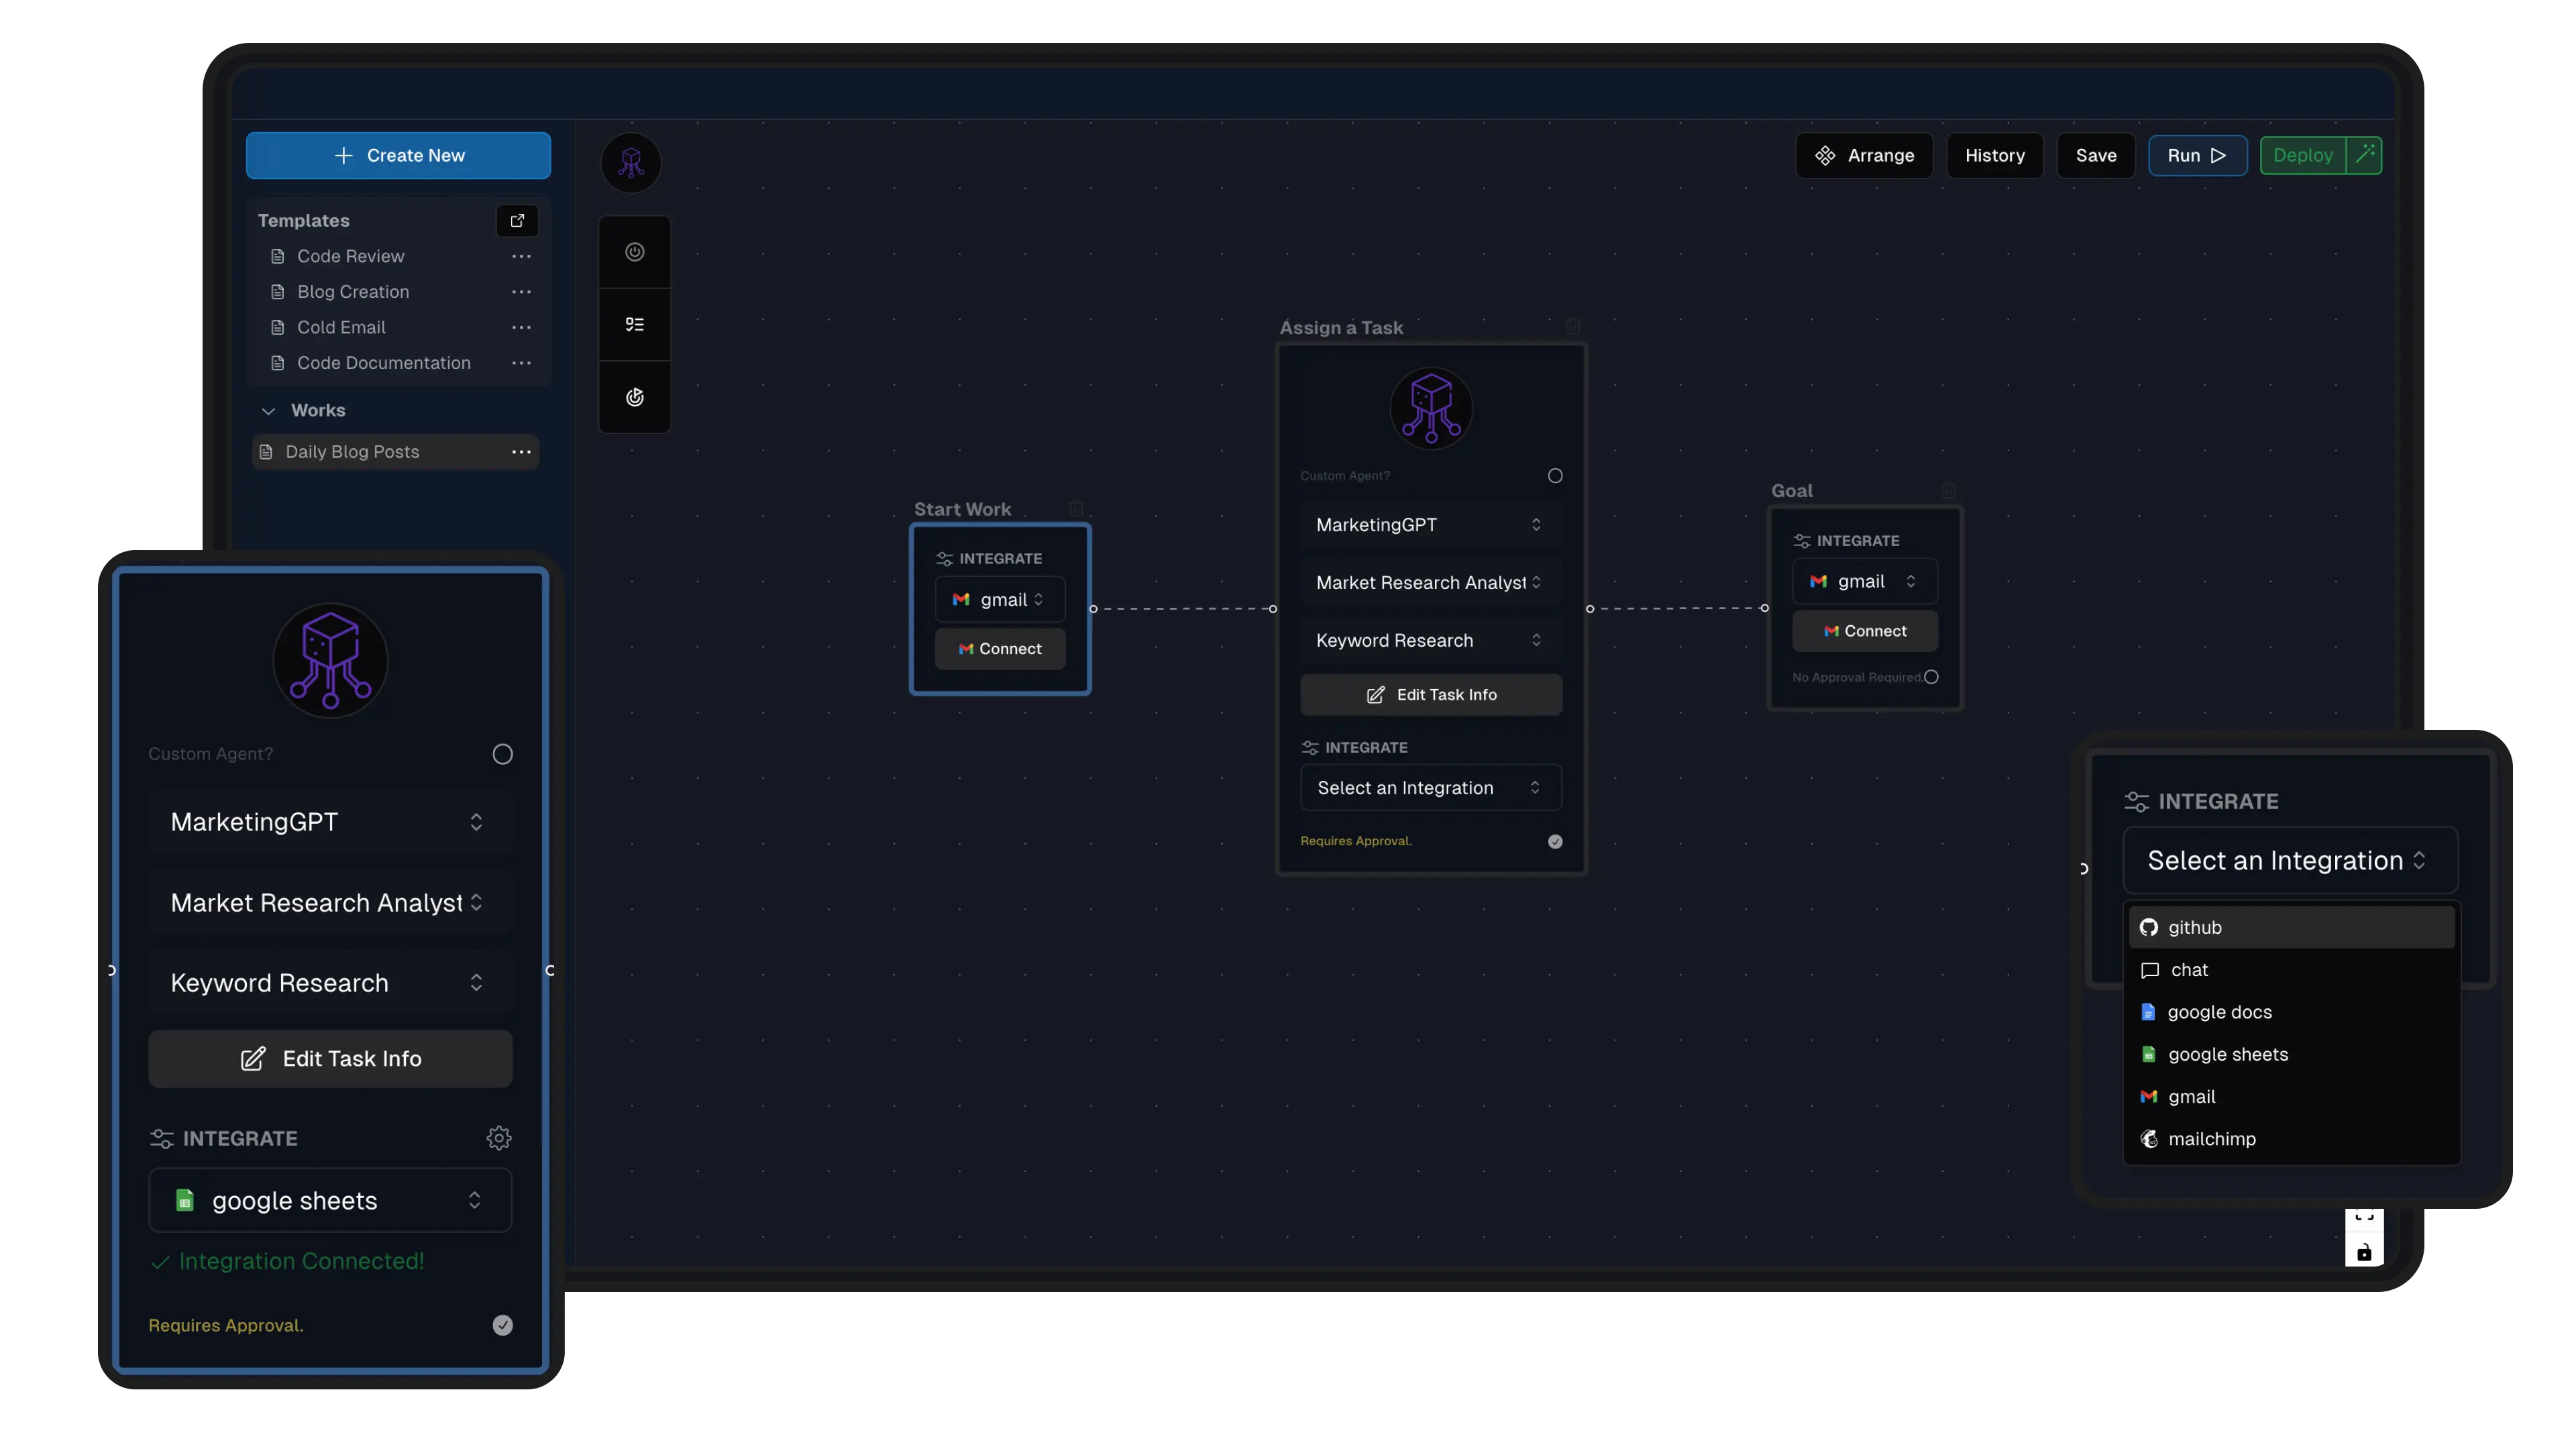Toggle No Approval Required on the Goal node
This screenshot has height=1449, width=2576.
coord(1932,677)
